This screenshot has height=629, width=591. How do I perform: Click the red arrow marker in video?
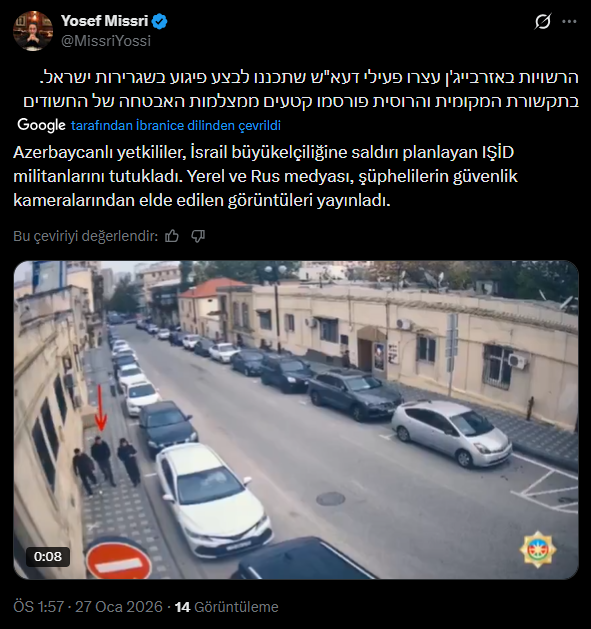pos(101,408)
